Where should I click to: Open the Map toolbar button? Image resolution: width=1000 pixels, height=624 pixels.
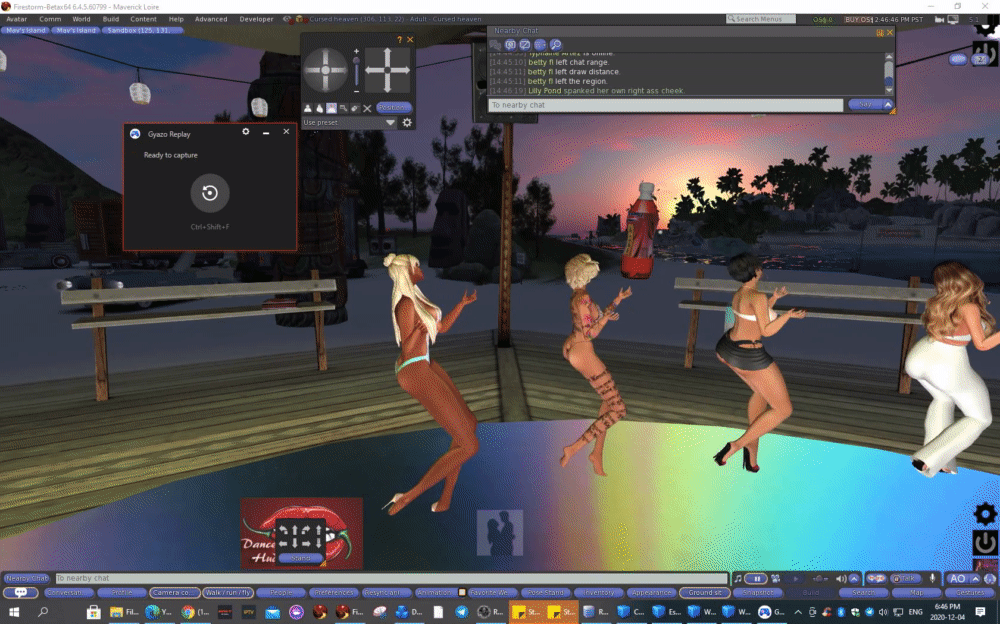(x=916, y=593)
